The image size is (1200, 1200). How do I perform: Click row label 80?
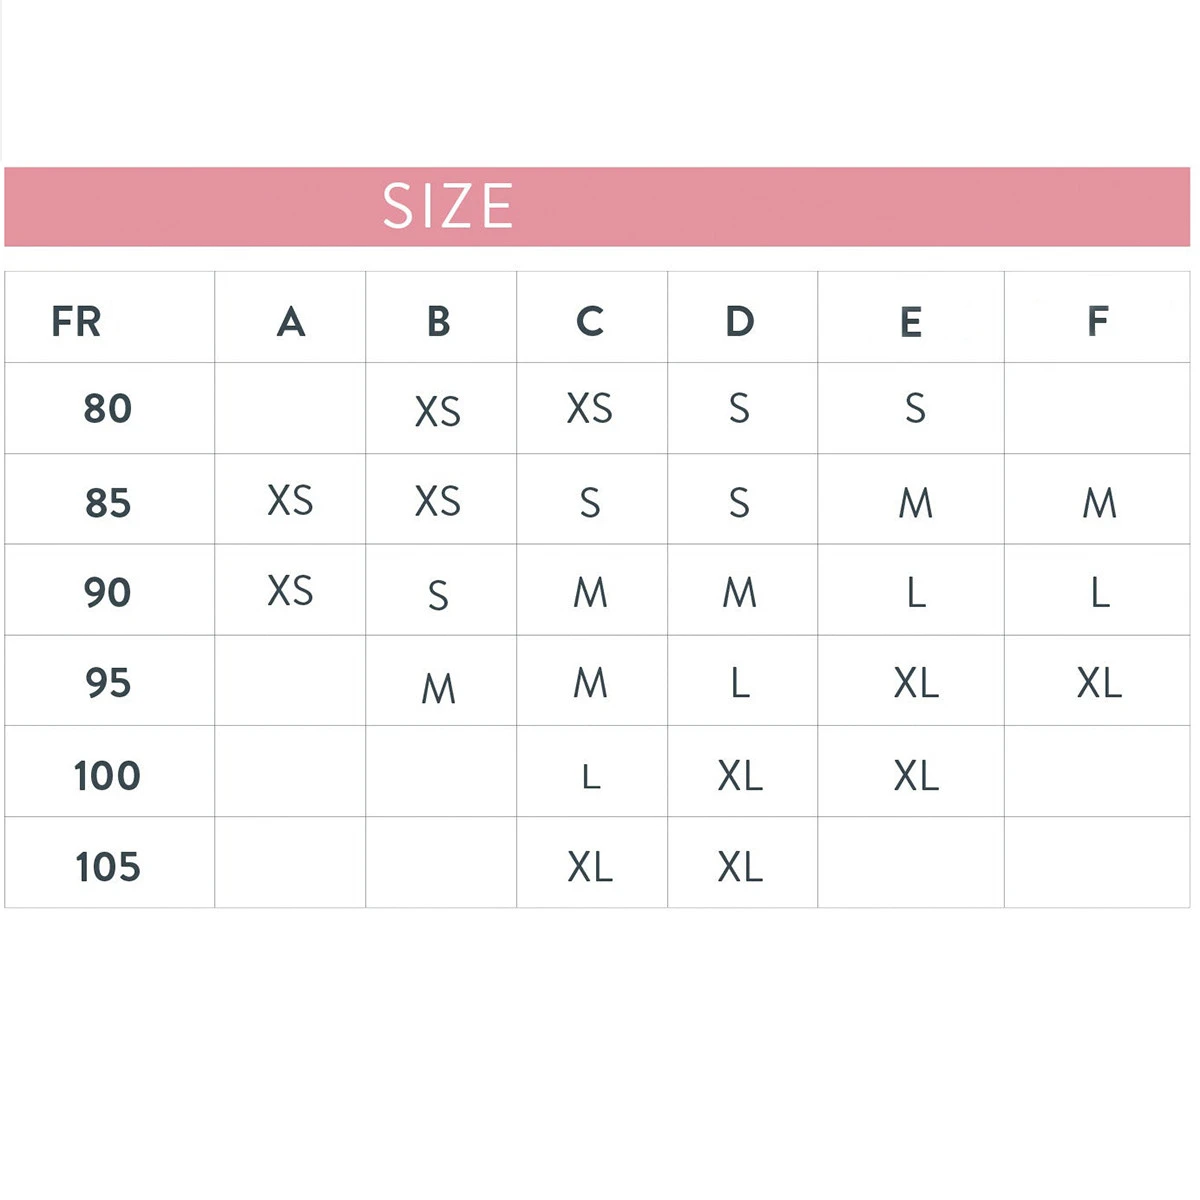pos(108,408)
